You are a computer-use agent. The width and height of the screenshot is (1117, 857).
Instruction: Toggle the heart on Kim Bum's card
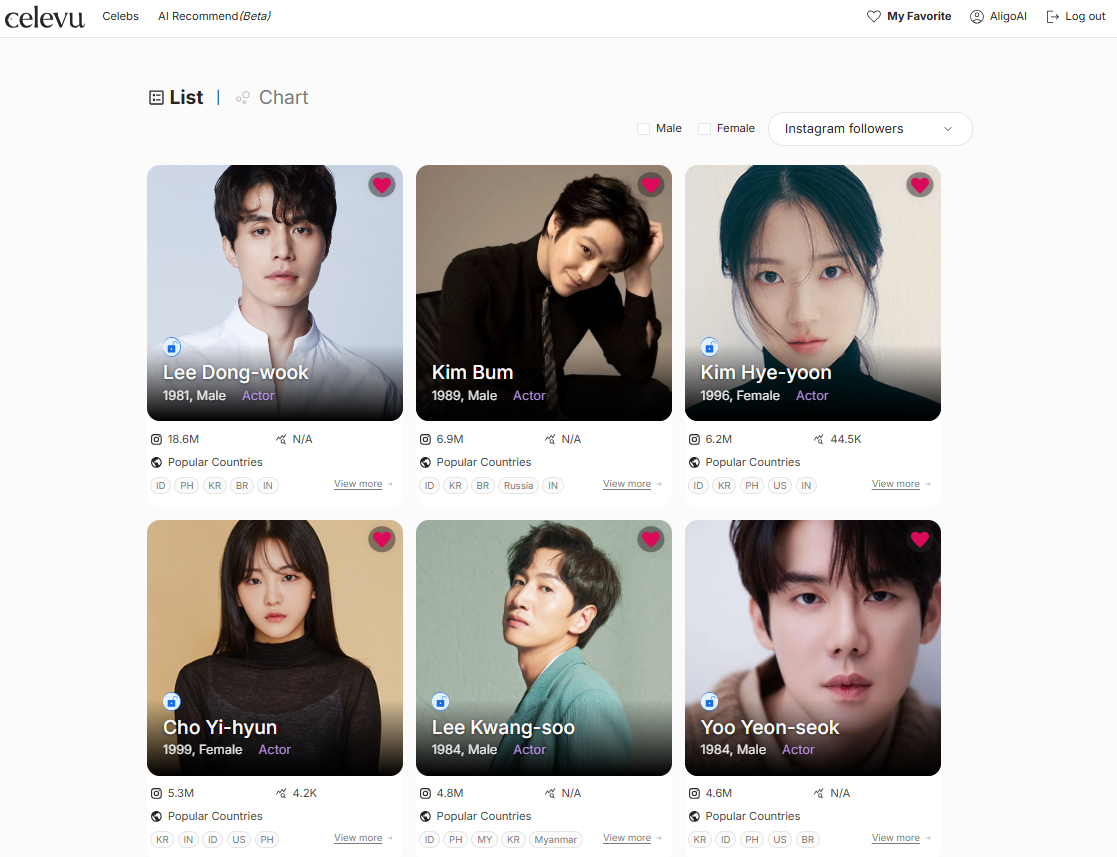(x=650, y=185)
